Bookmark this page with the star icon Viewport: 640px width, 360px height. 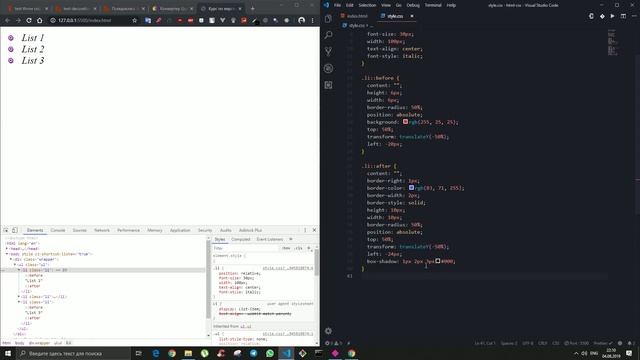pyautogui.click(x=135, y=20)
